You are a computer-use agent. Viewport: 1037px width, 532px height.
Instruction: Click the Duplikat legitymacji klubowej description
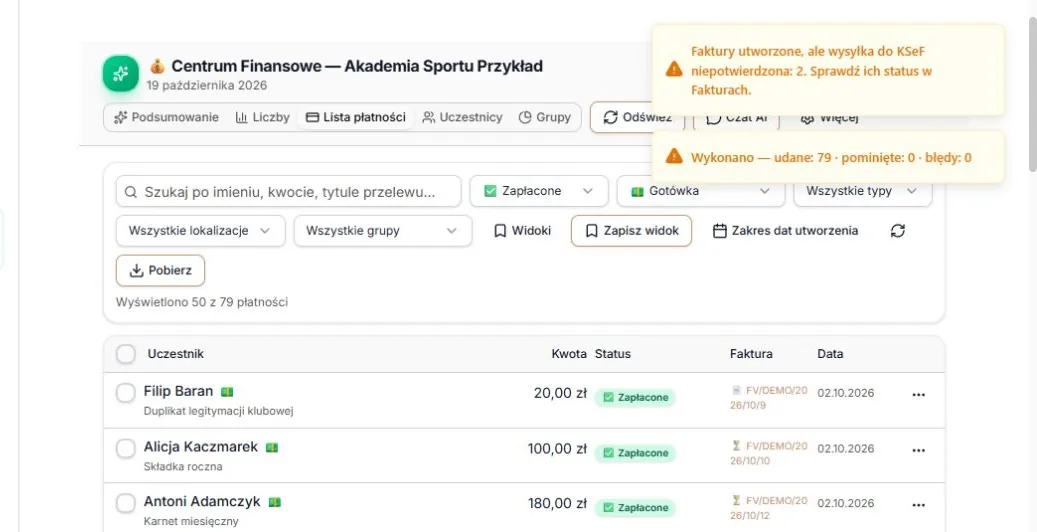218,411
